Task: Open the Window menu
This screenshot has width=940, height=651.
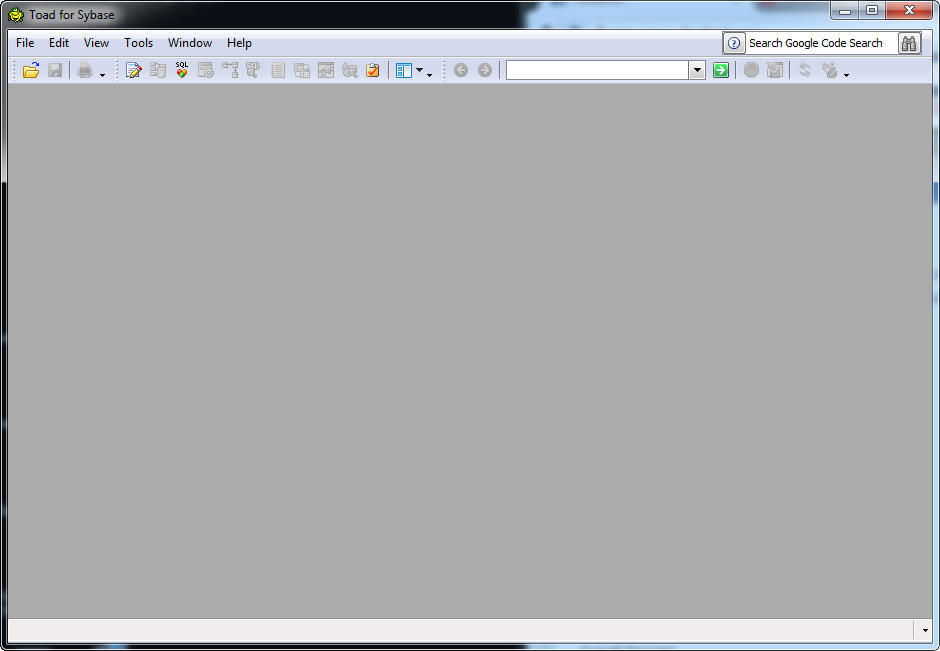Action: [190, 43]
